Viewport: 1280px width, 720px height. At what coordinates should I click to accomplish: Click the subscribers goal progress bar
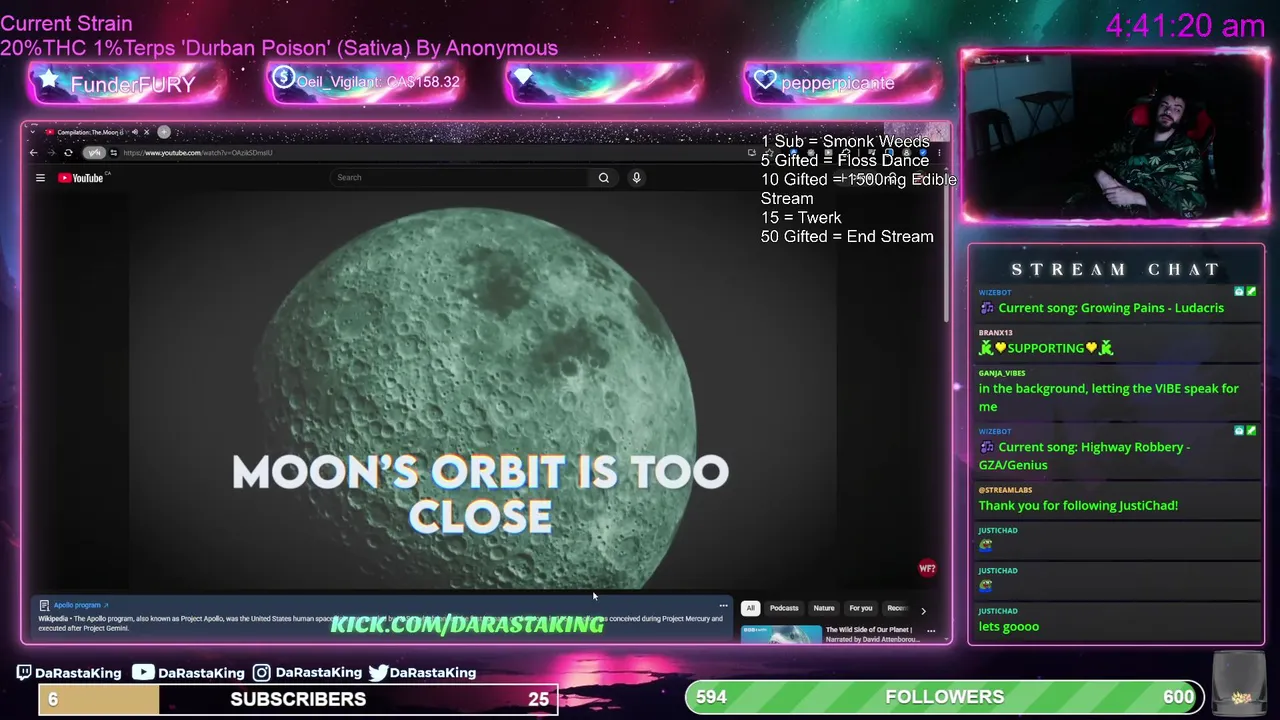pyautogui.click(x=298, y=699)
